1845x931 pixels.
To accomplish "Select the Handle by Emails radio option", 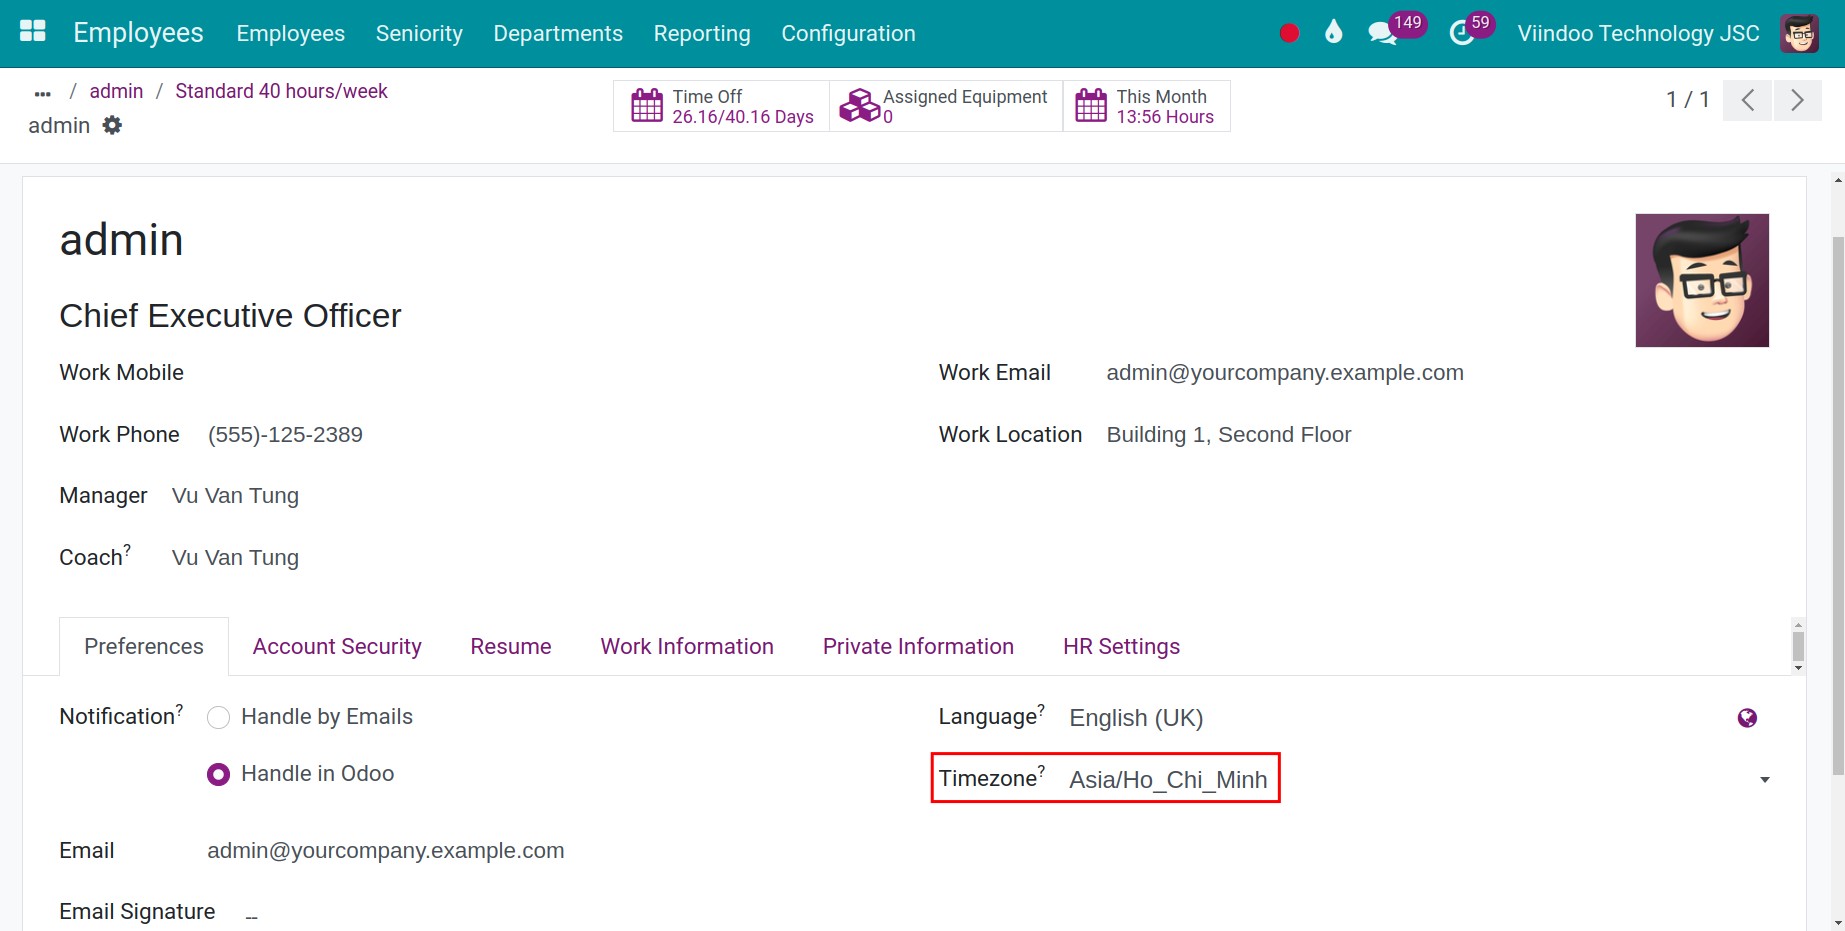I will coord(218,717).
